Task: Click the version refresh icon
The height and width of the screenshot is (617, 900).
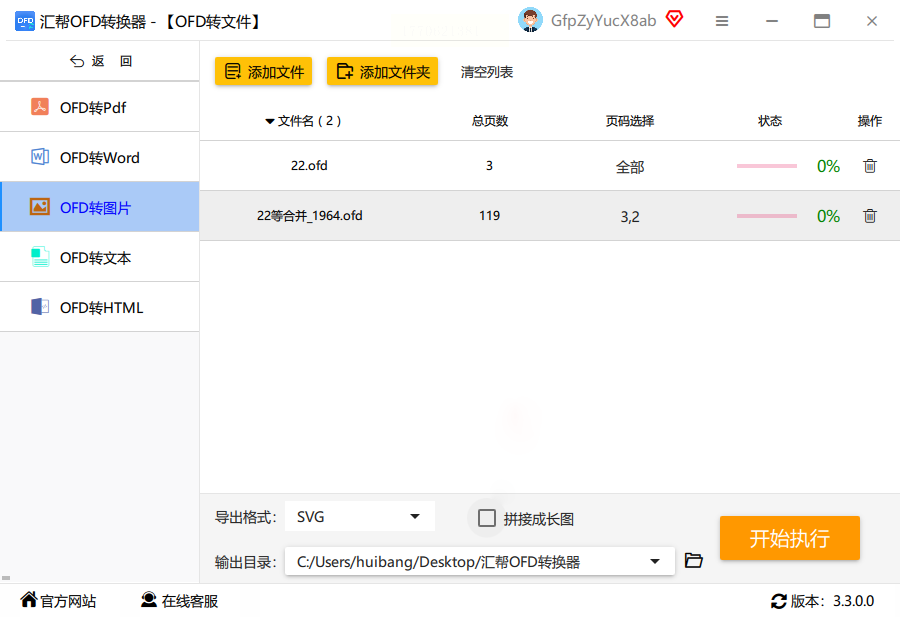Action: point(778,601)
